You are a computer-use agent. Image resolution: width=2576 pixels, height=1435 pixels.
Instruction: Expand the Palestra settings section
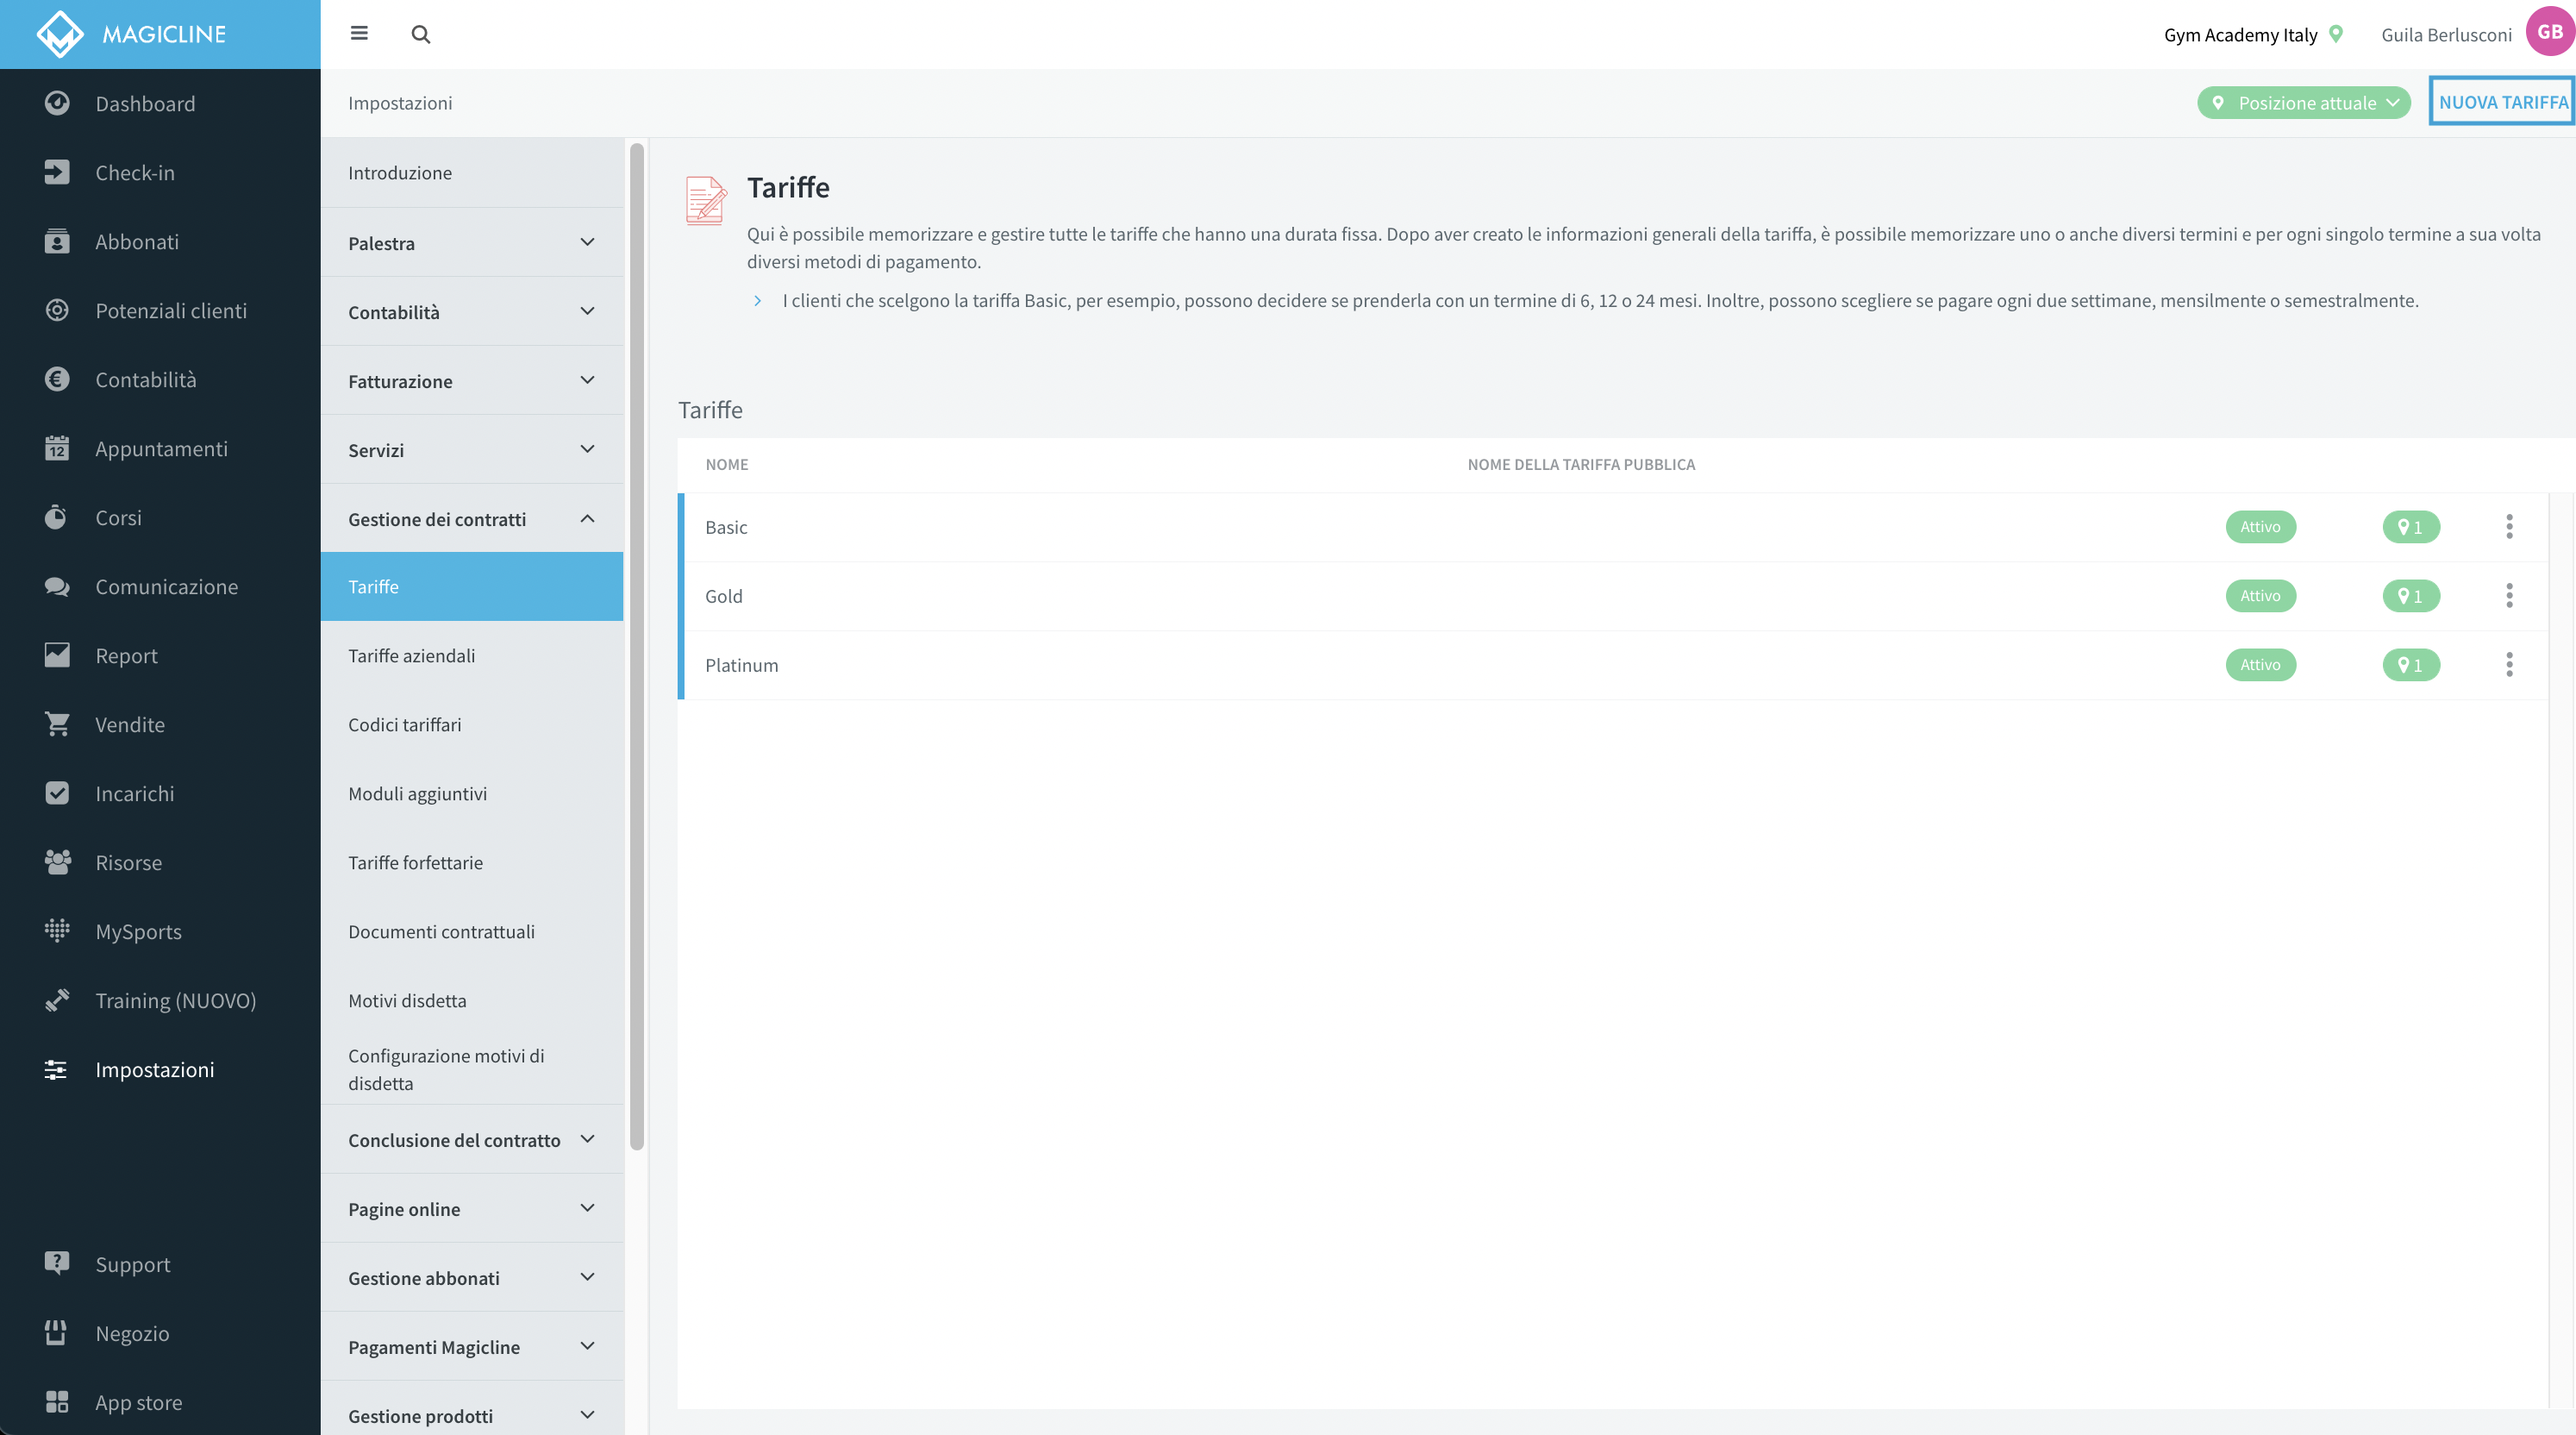click(472, 243)
